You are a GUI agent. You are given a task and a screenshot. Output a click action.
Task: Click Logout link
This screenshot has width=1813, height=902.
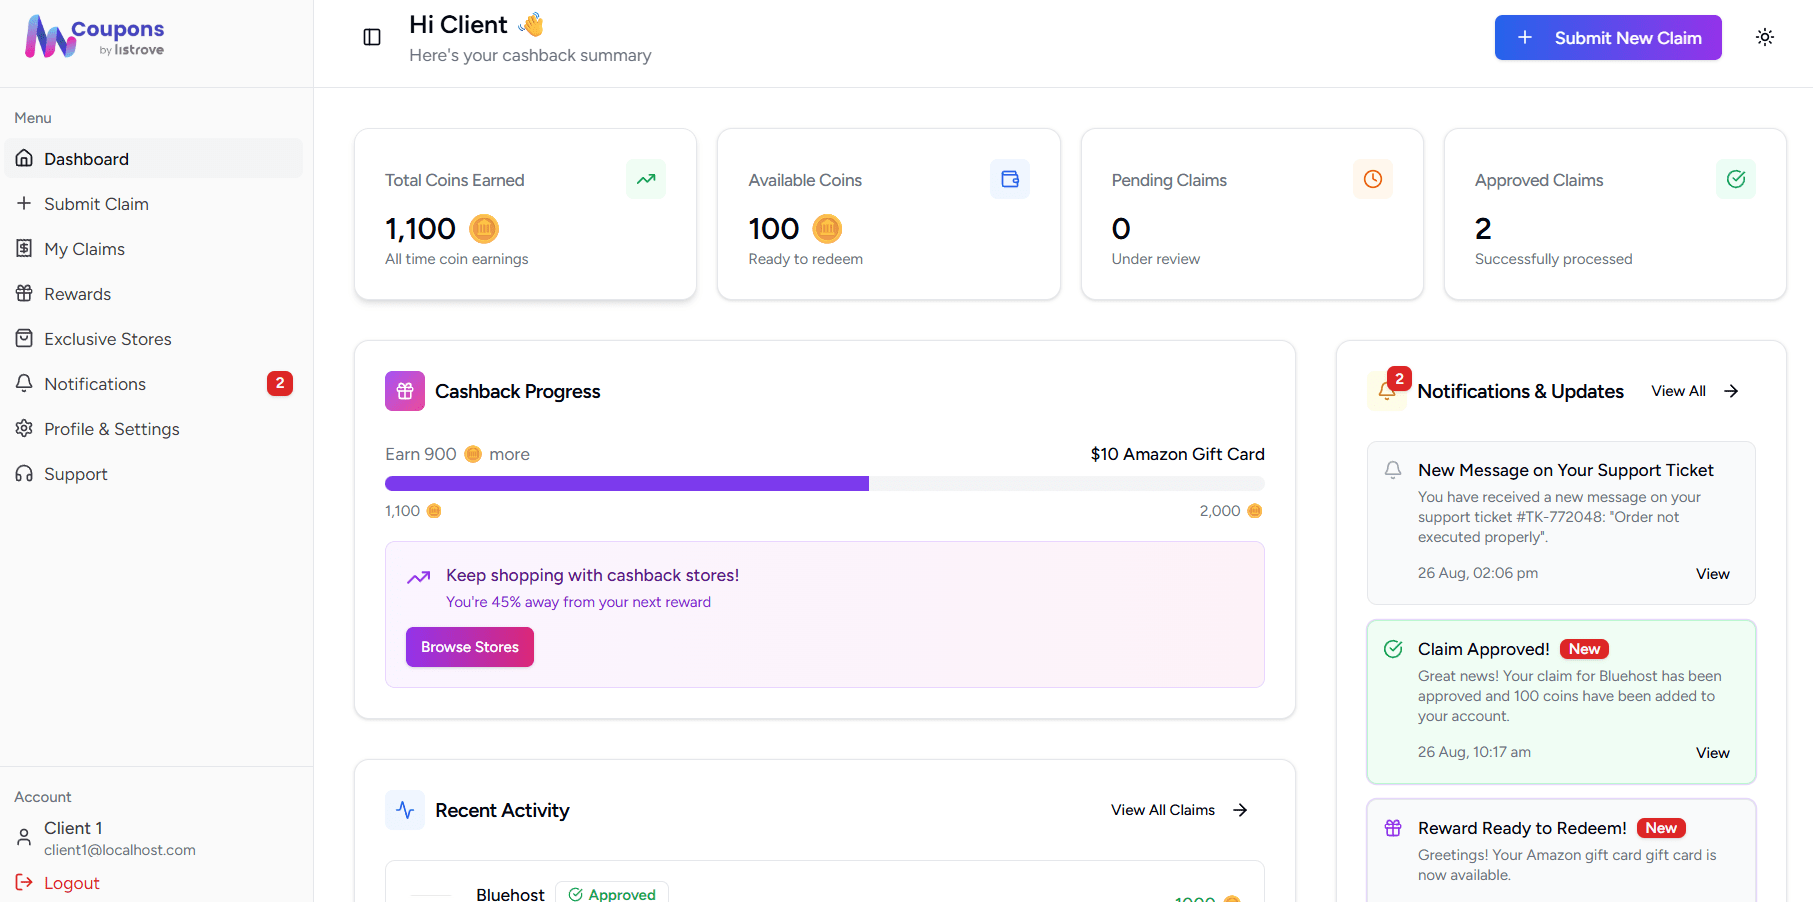58,882
